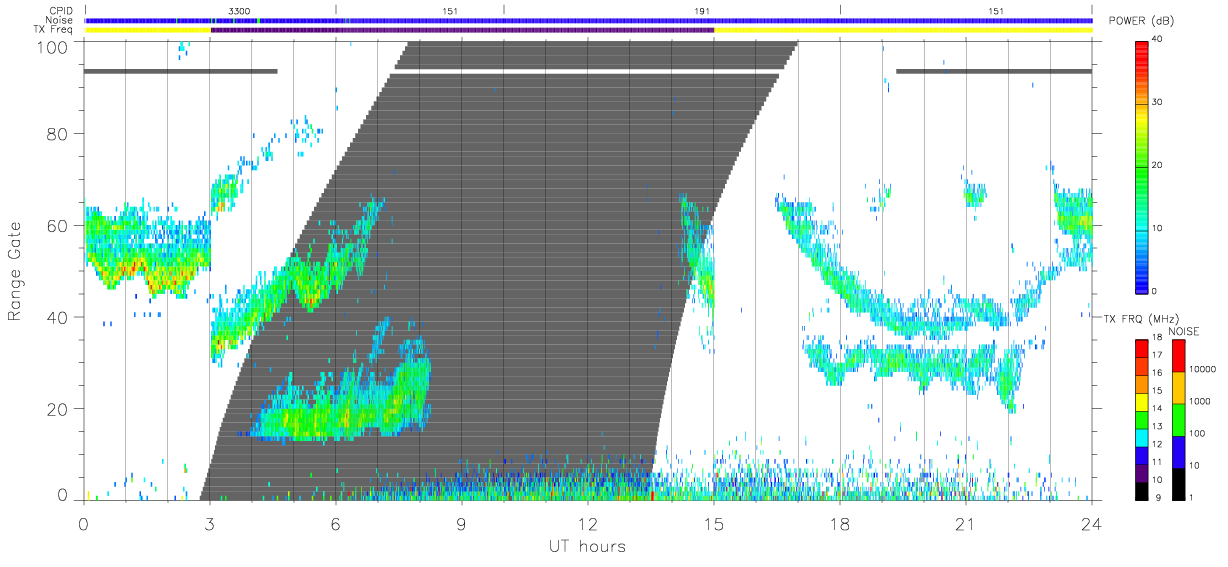Click x-axis tick label "18"
Screen dimensions: 1228x567
(840, 525)
